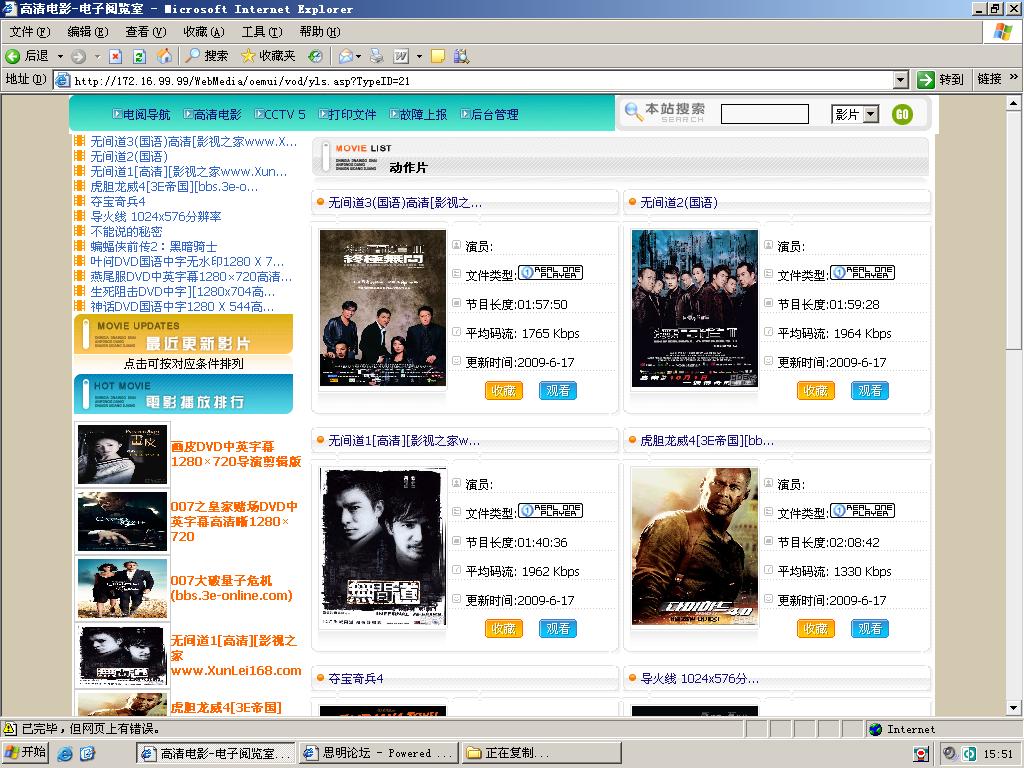Click the tray icon left of the 15:51 clock

point(970,754)
